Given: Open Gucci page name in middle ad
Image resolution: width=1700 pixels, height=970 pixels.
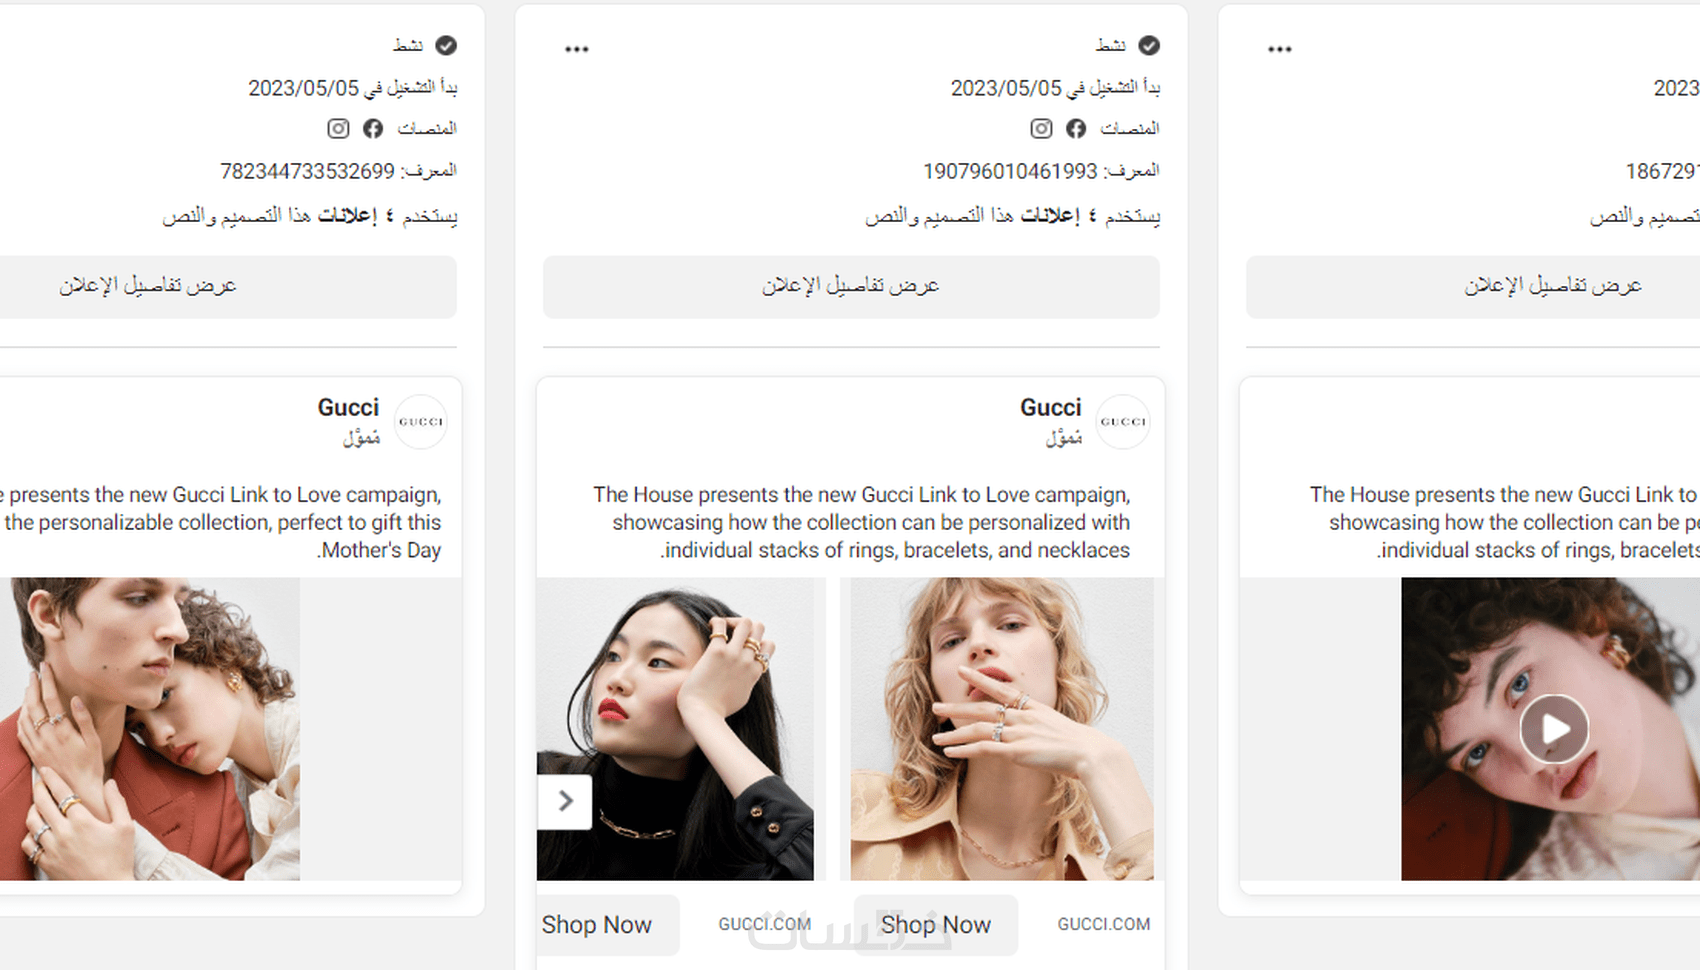Looking at the screenshot, I should (1050, 408).
